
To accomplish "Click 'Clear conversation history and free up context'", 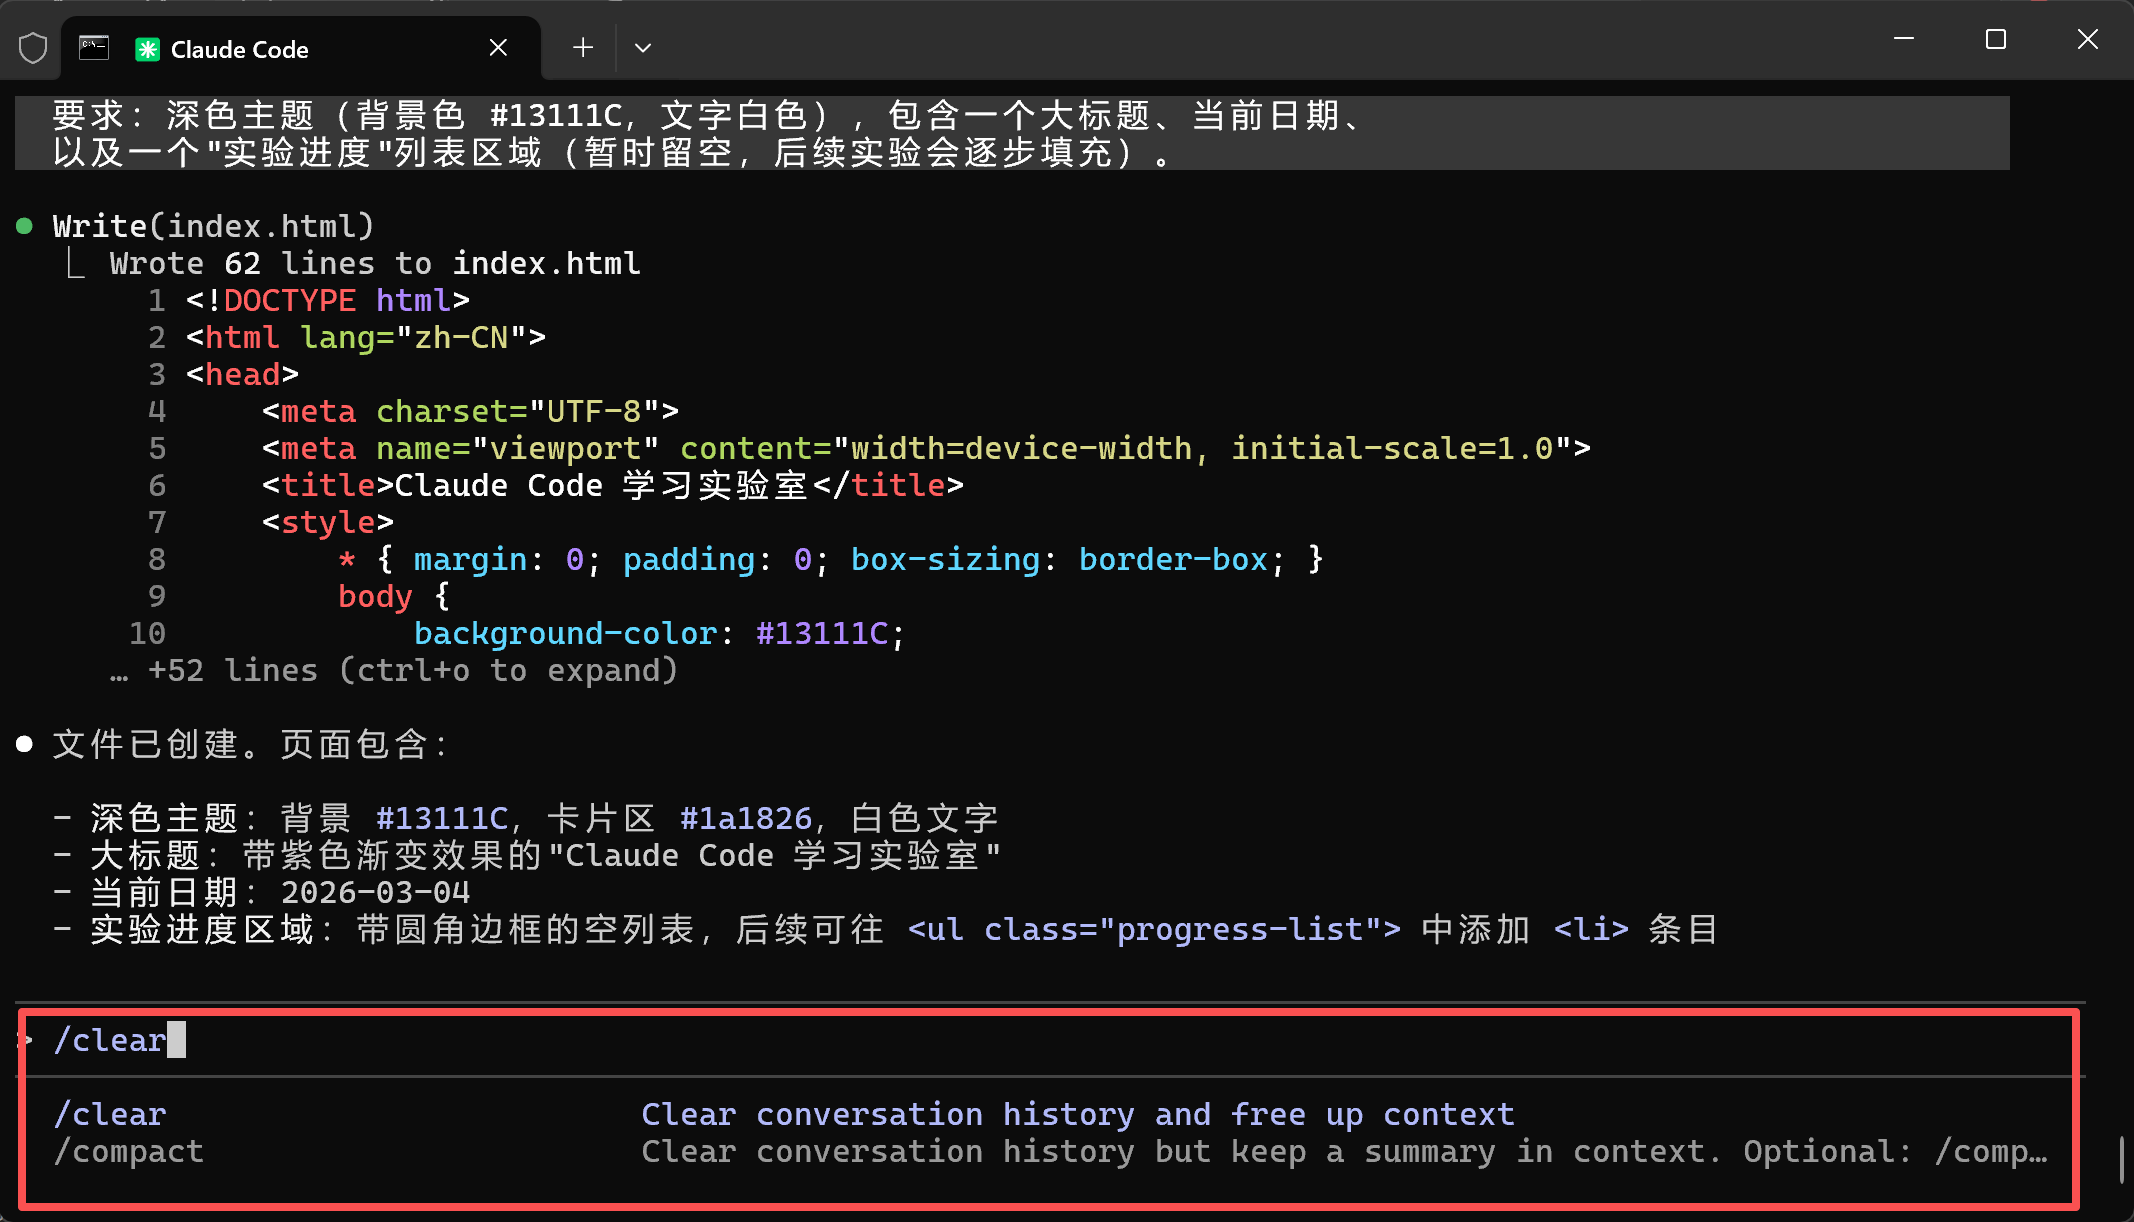I will tap(1078, 1114).
